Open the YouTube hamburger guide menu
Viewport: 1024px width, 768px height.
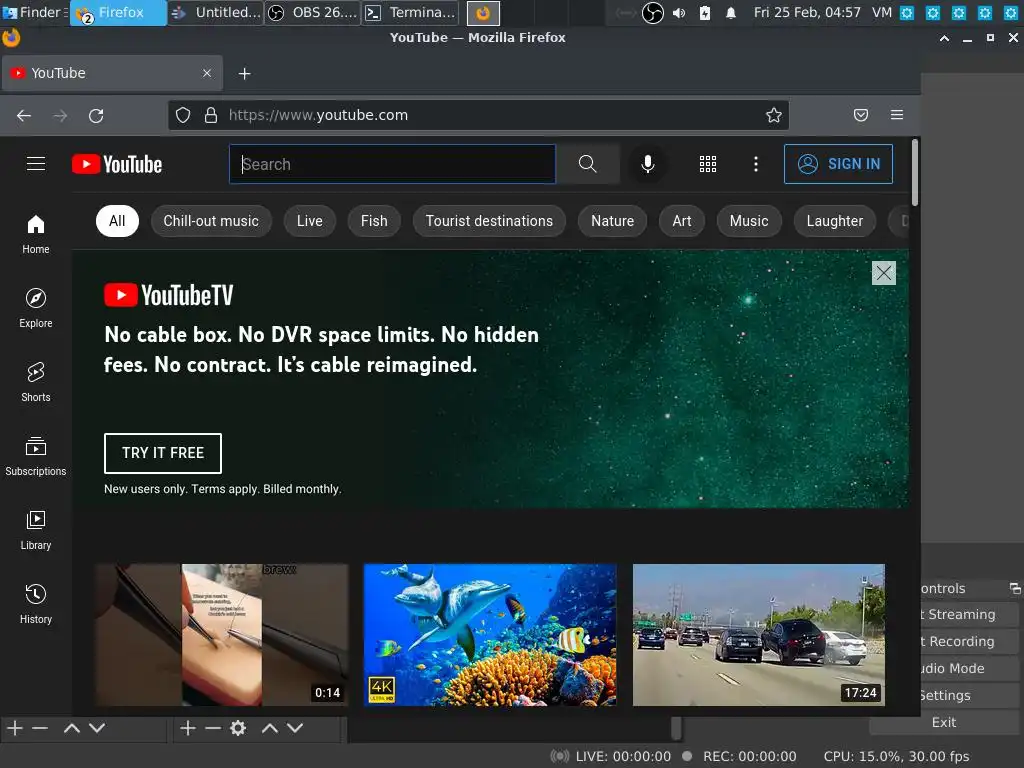click(36, 164)
